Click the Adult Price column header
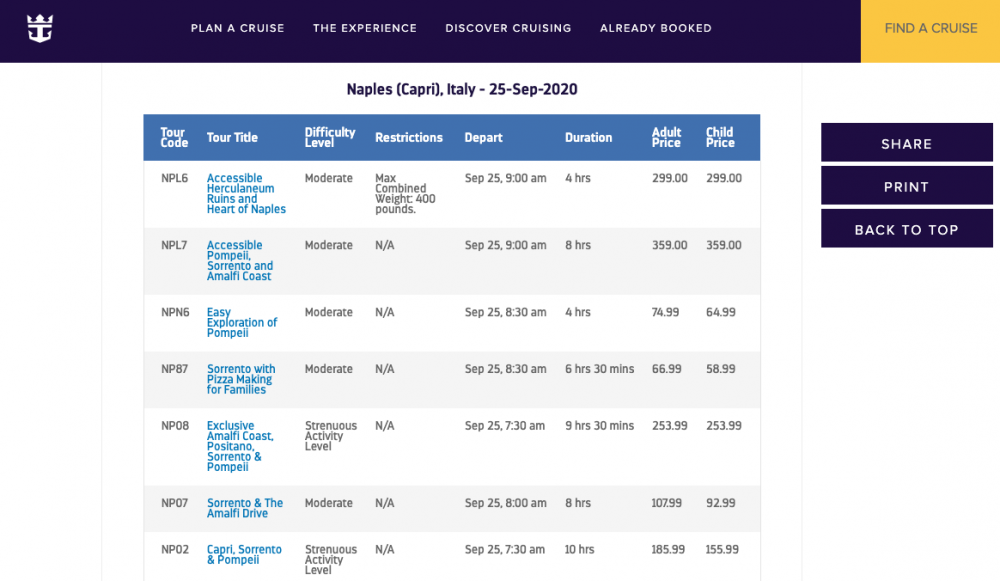Viewport: 1000px width, 581px height. pyautogui.click(x=666, y=137)
